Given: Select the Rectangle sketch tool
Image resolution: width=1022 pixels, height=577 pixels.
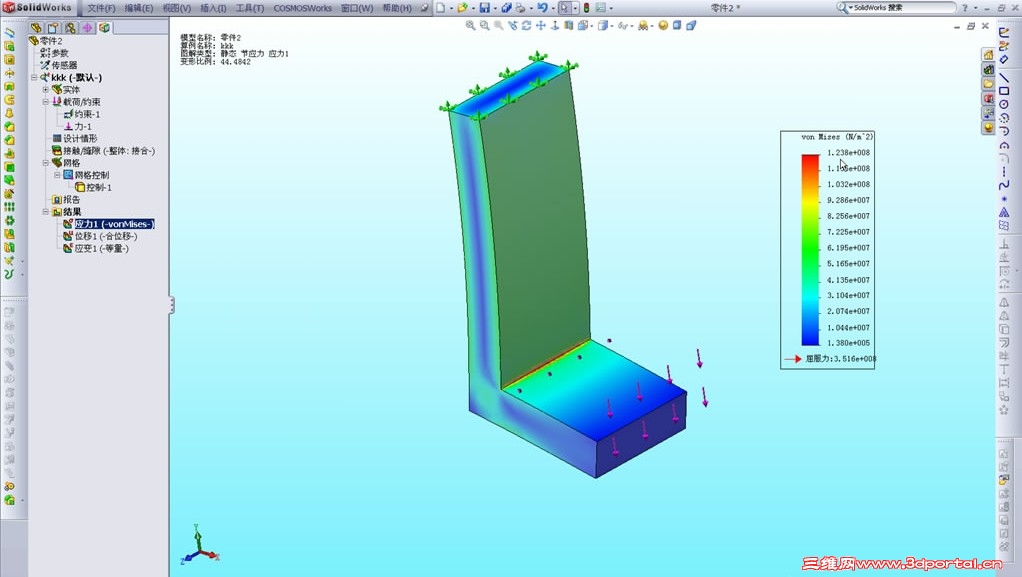Looking at the screenshot, I should [x=1004, y=91].
